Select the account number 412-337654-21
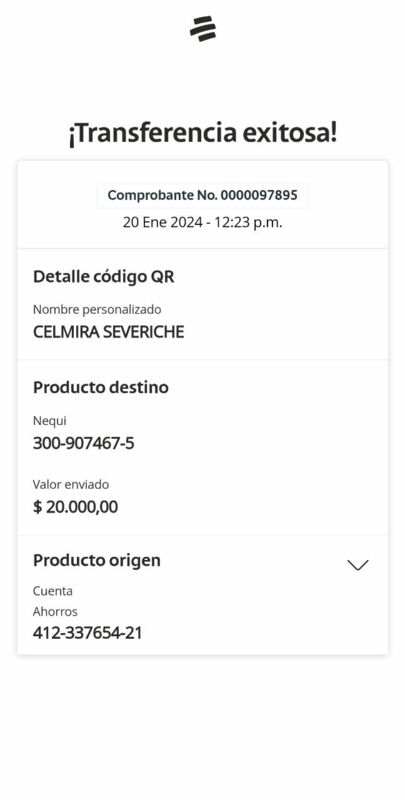Screen dimensions: 405x800 (x=87, y=633)
